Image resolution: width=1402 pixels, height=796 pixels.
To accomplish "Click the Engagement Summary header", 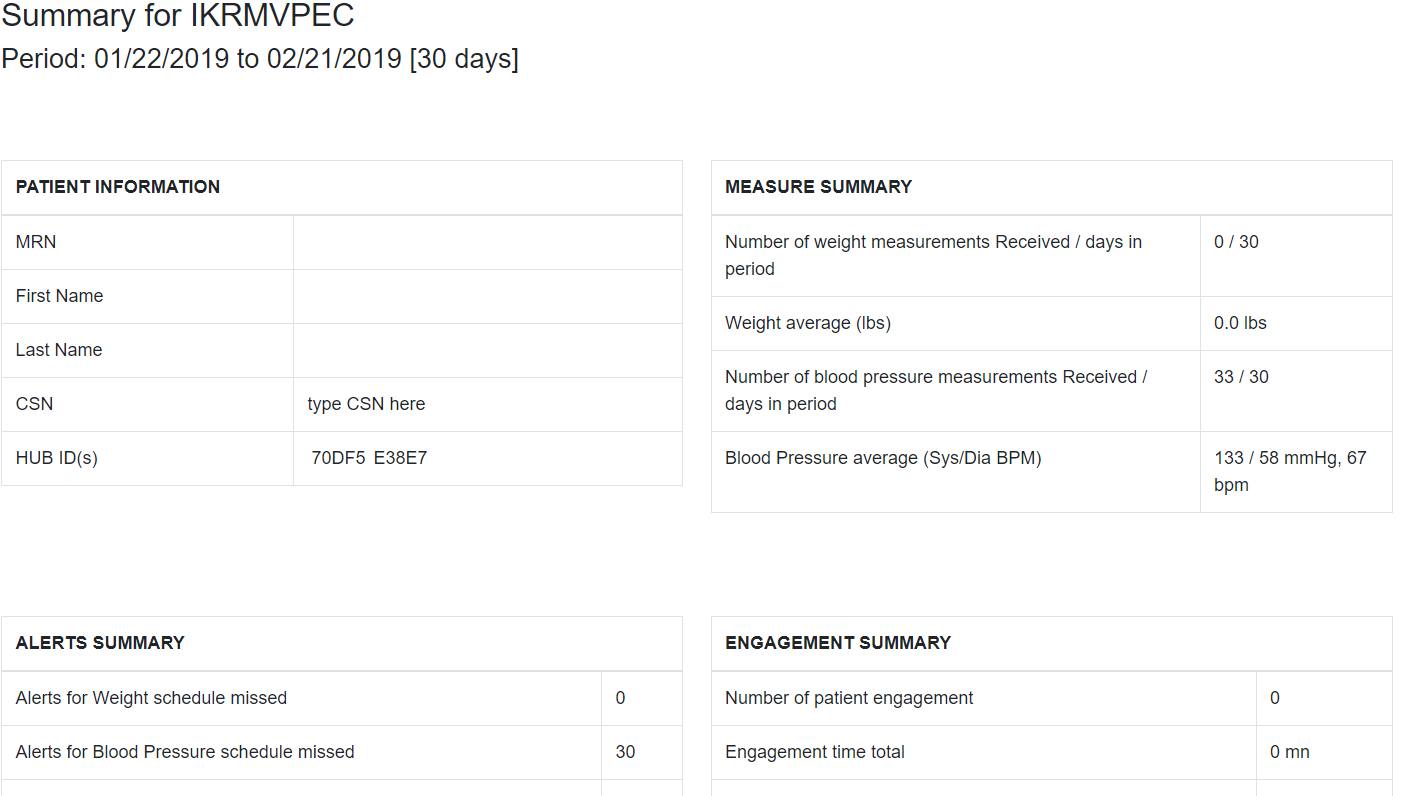I will pos(838,643).
